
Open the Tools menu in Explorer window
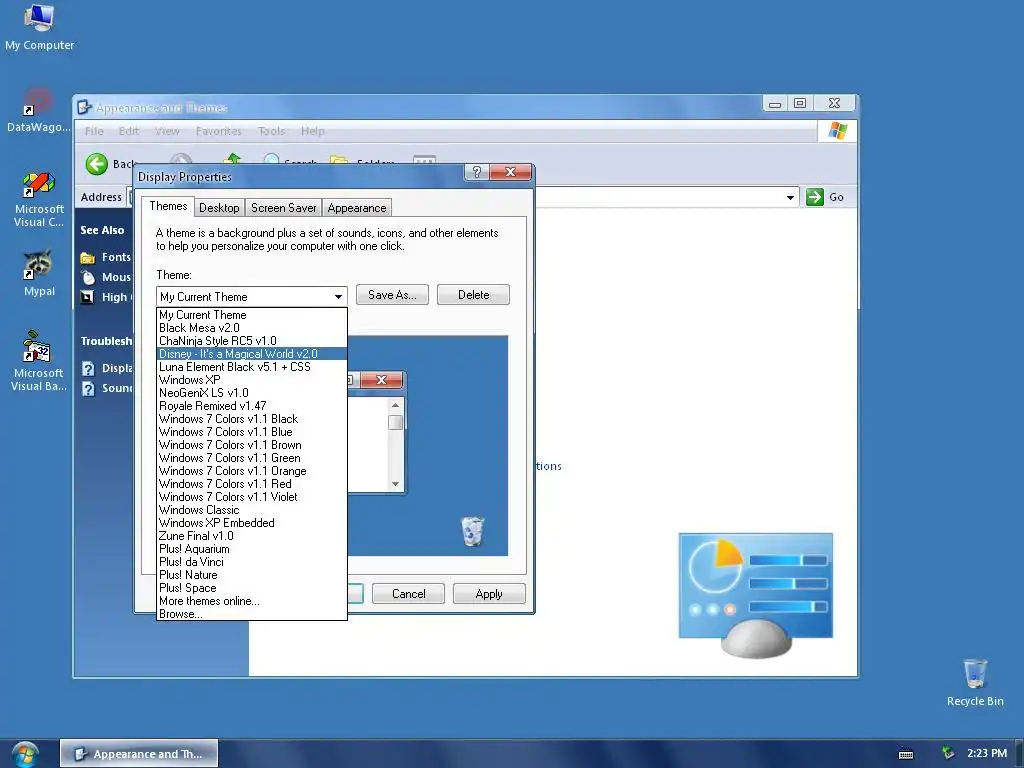271,131
